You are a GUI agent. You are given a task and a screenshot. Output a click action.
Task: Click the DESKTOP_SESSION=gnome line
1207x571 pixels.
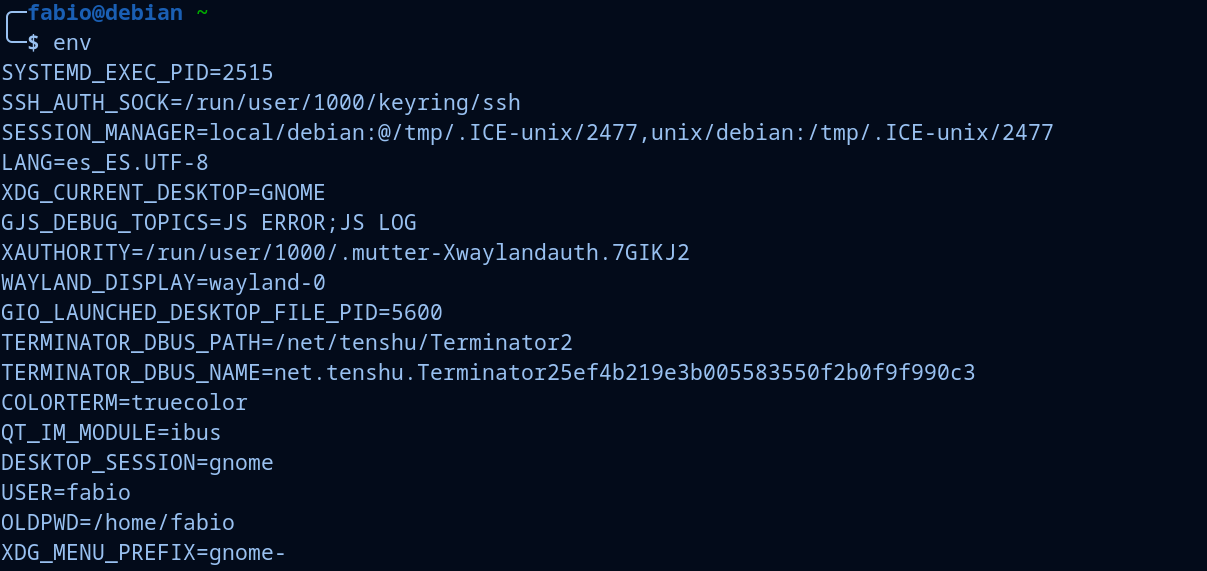click(137, 463)
